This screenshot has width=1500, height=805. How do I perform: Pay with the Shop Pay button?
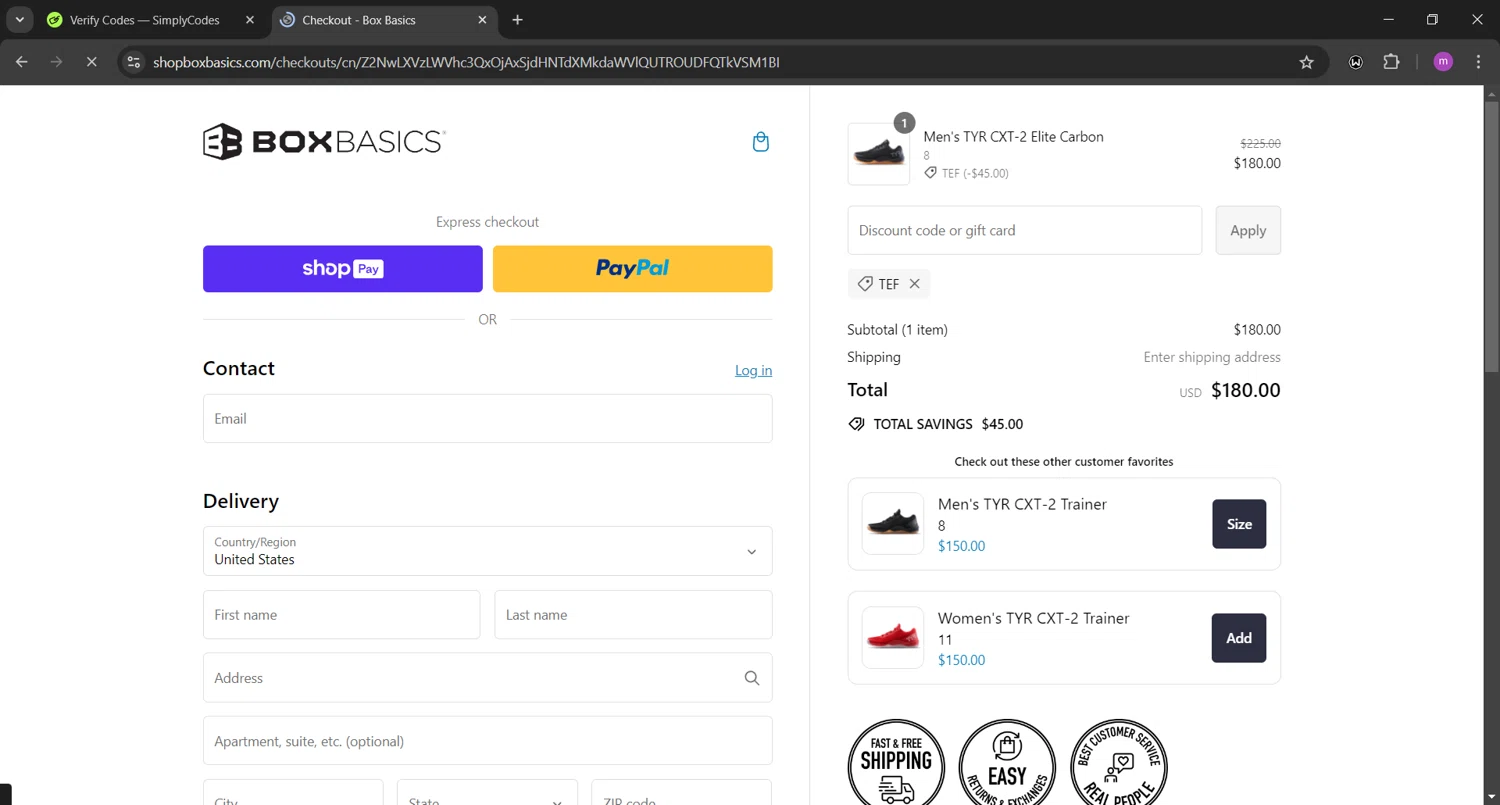point(343,269)
